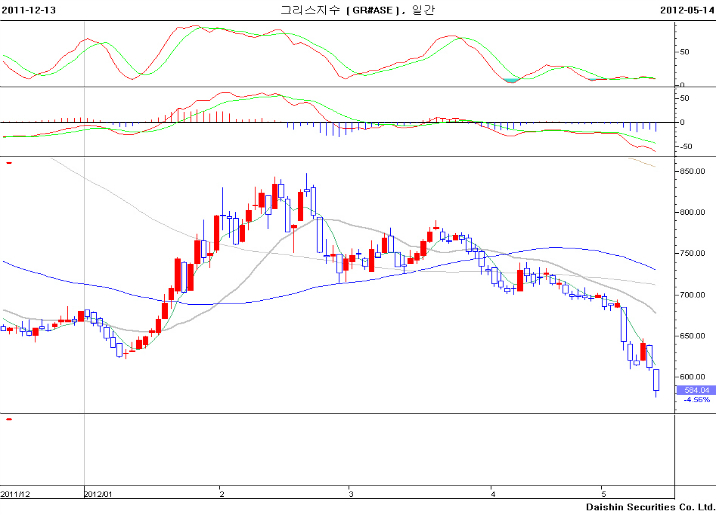Click the month 3 label on the time axis
716x515 pixels.
click(x=350, y=494)
